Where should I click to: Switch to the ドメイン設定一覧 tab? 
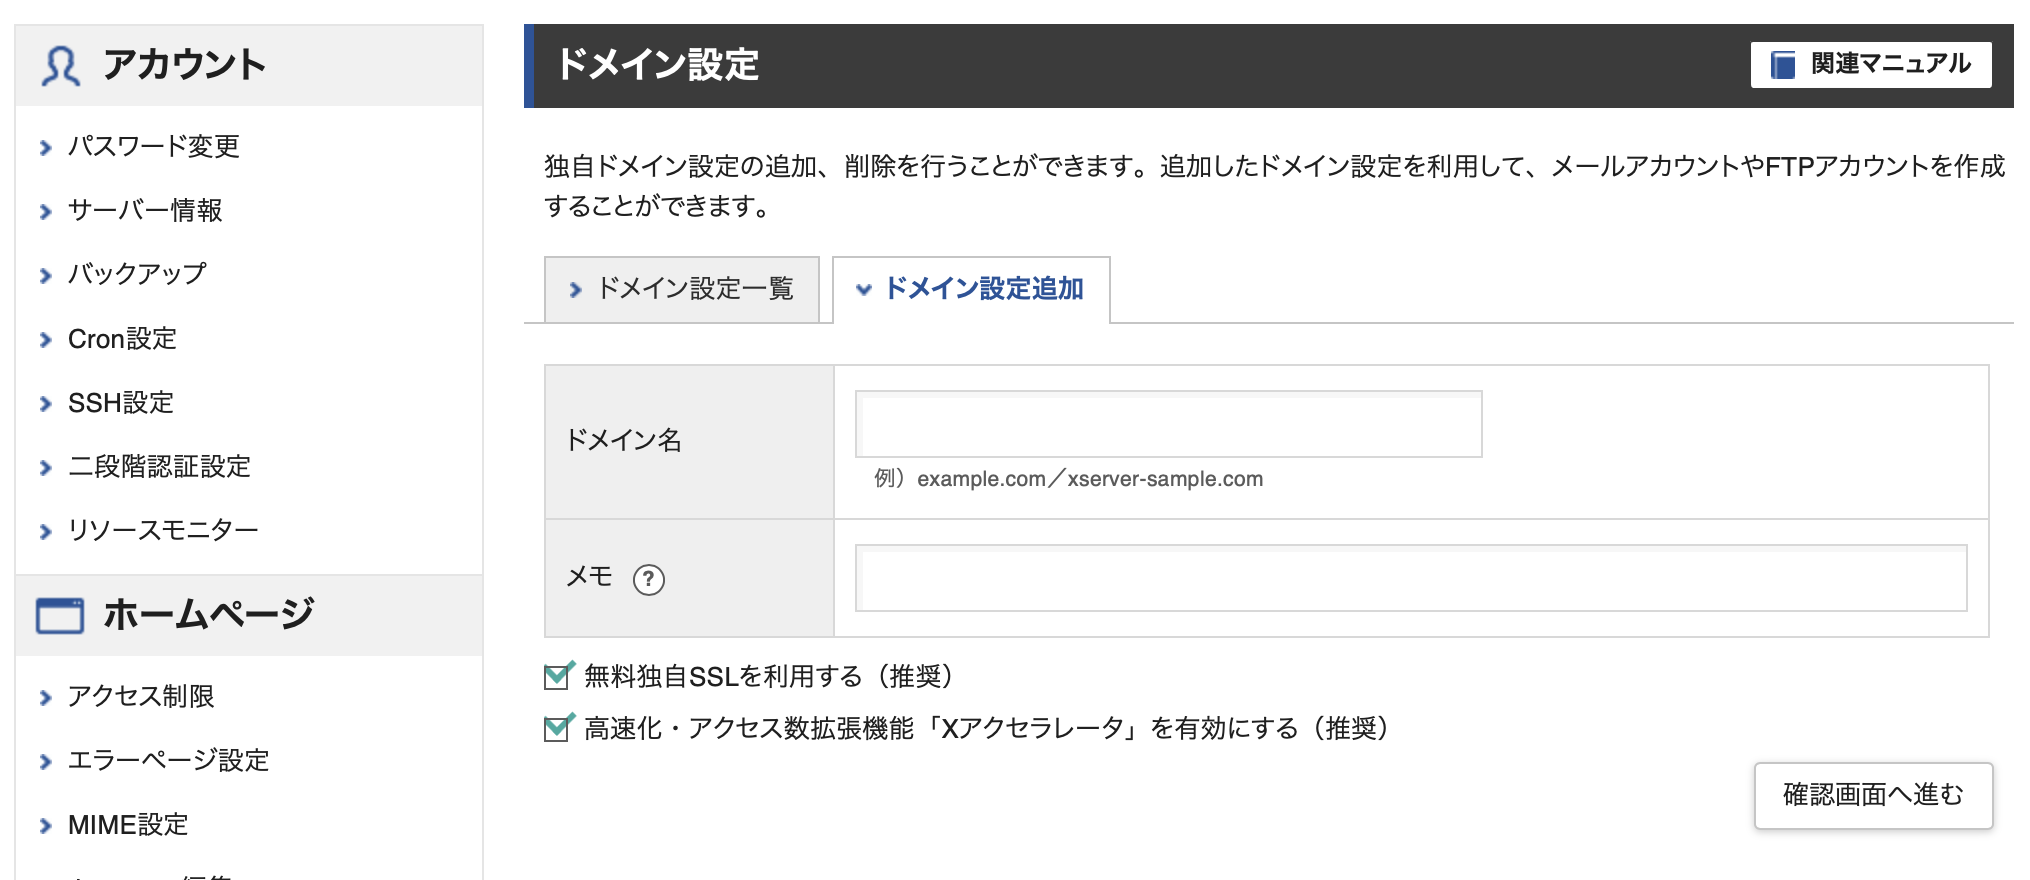click(x=694, y=289)
